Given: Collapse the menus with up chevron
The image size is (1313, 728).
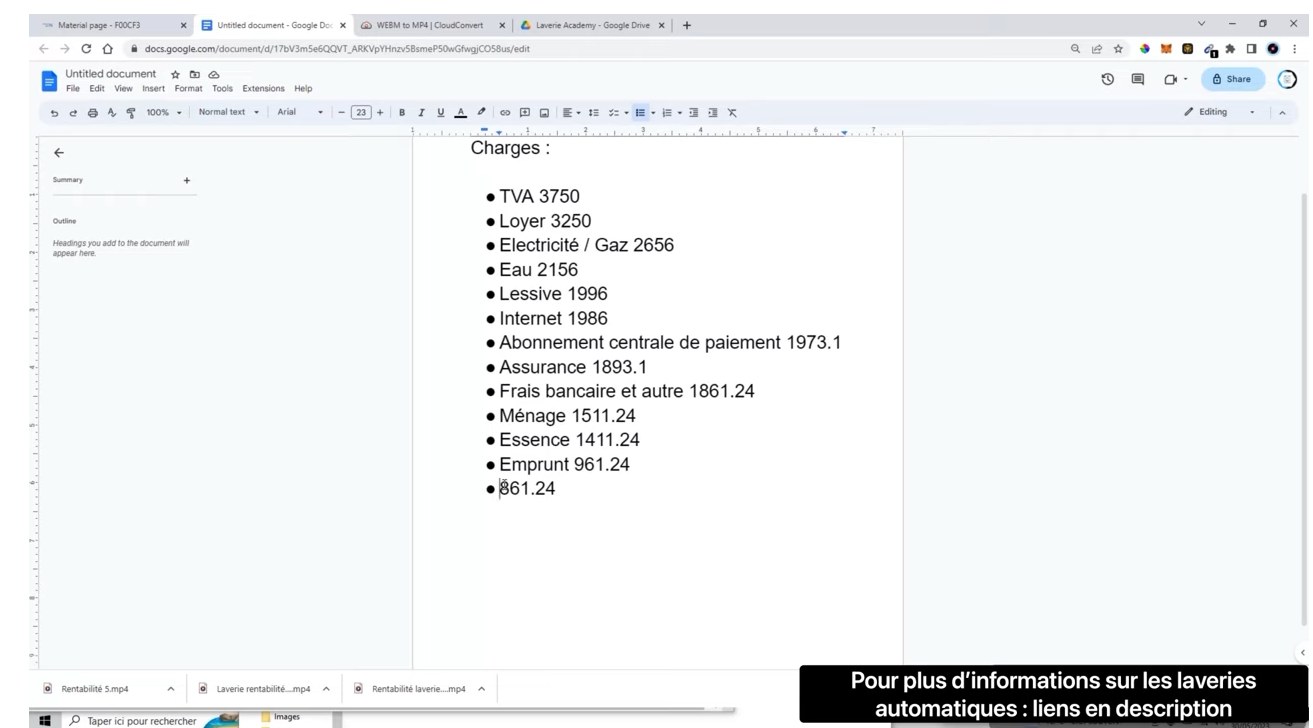Looking at the screenshot, I should click(x=1282, y=113).
